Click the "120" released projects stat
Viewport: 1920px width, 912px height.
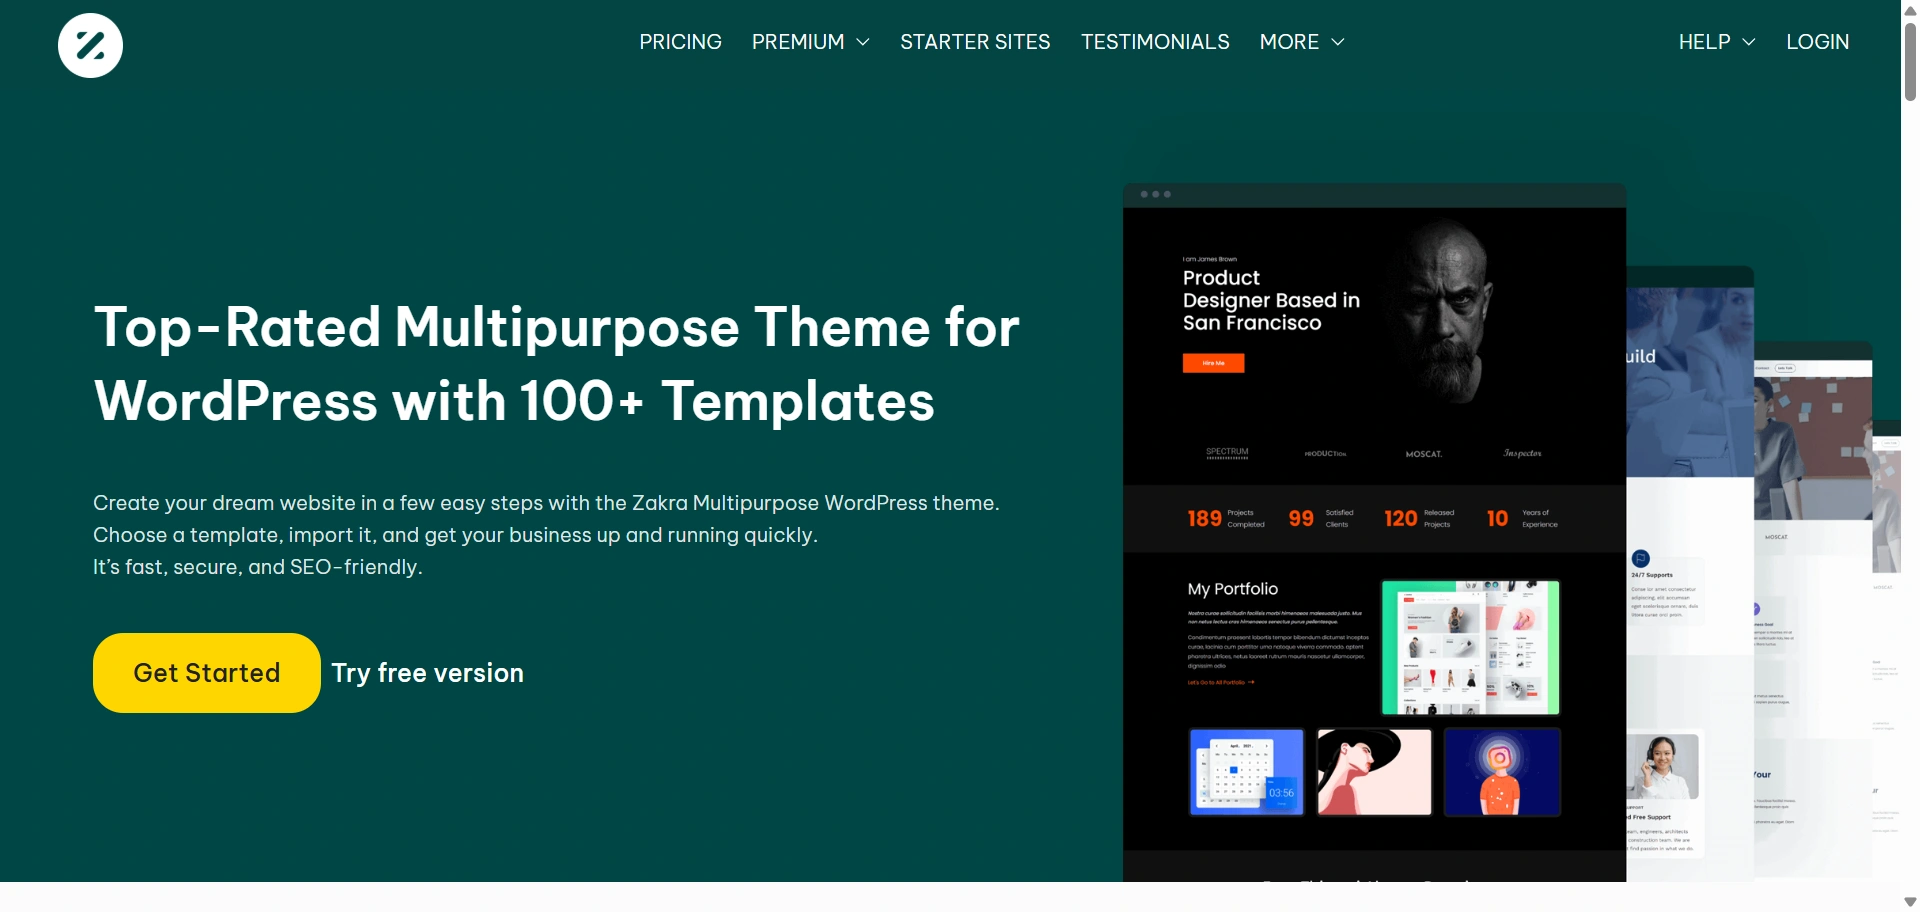[1400, 518]
